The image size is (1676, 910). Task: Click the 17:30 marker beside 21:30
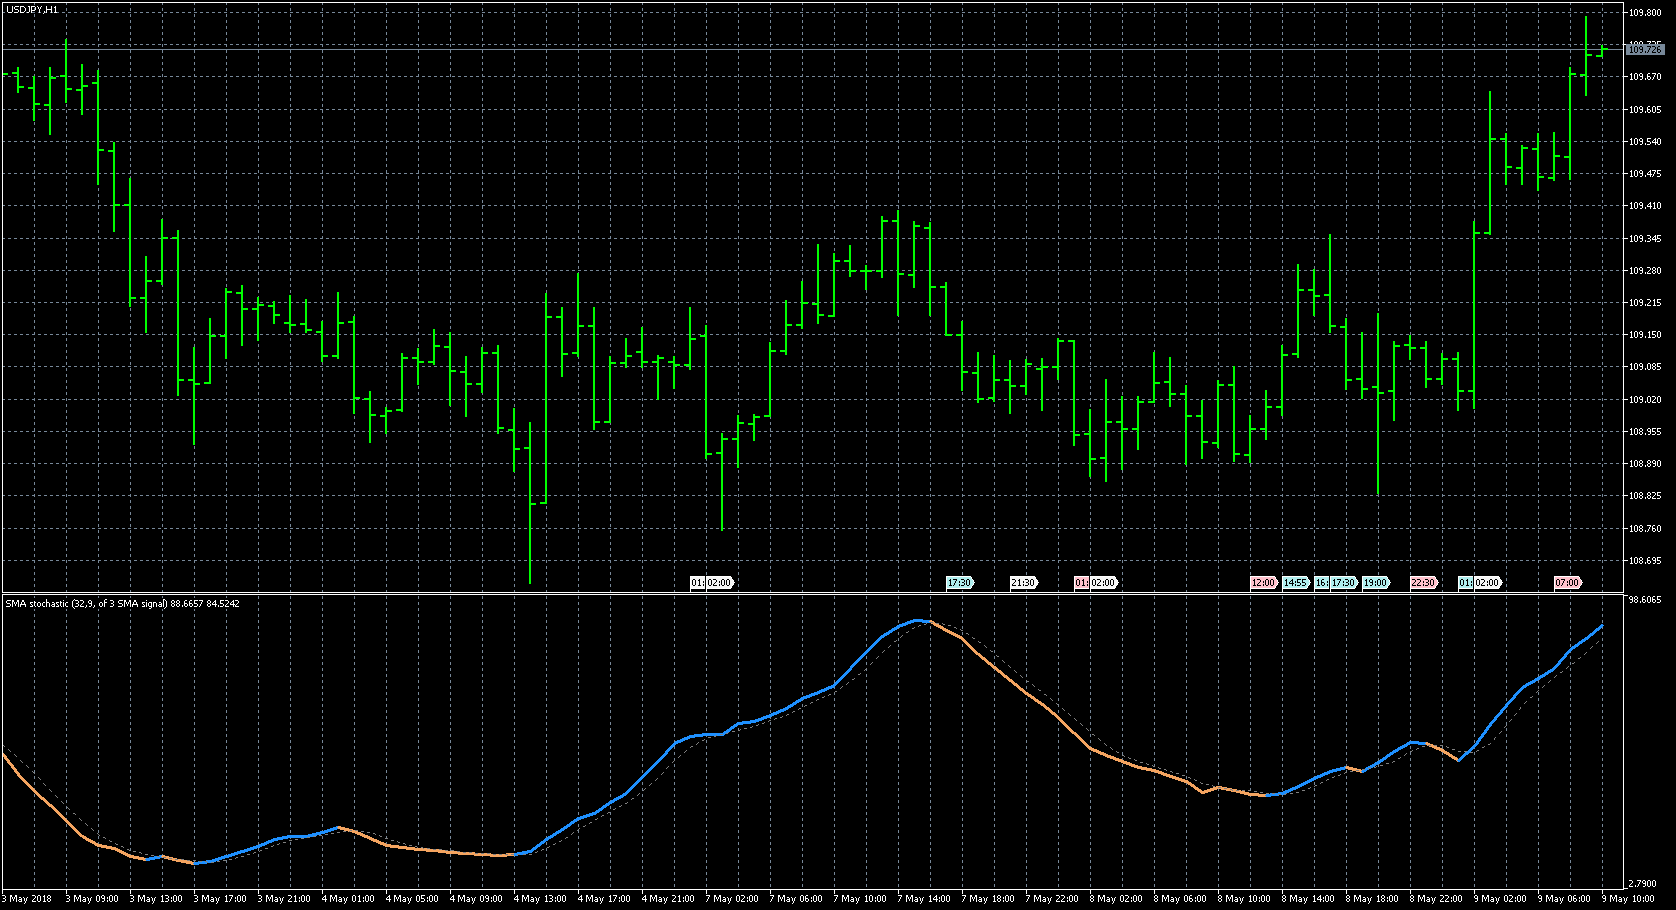point(959,583)
